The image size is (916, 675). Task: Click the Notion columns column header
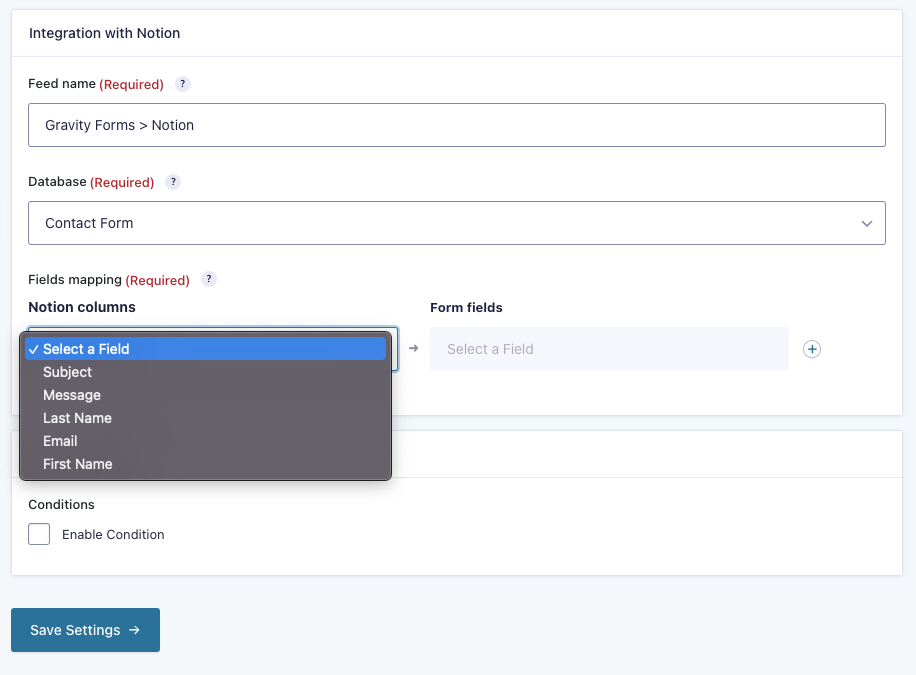click(82, 307)
